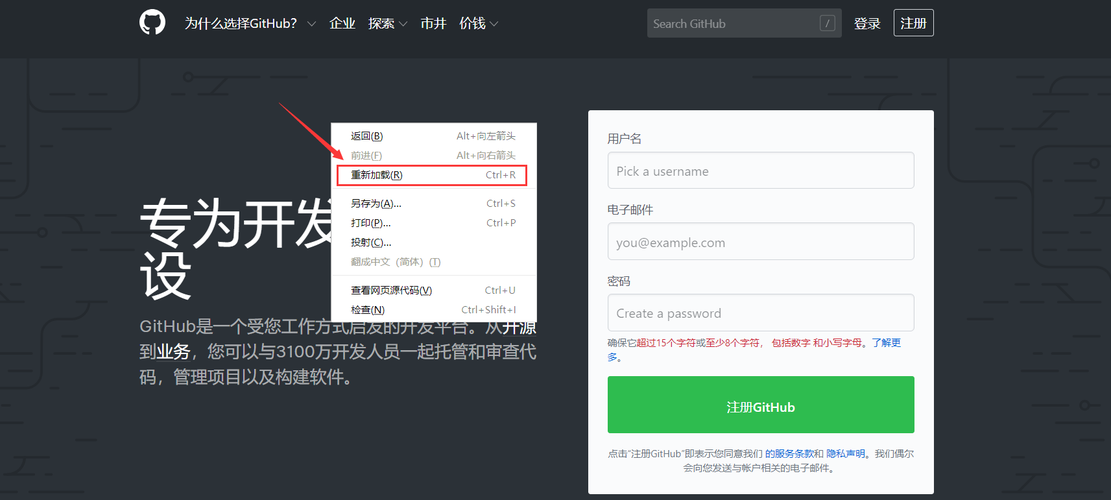The height and width of the screenshot is (500, 1111).
Task: Focus the Search GitHub field
Action: tap(744, 23)
